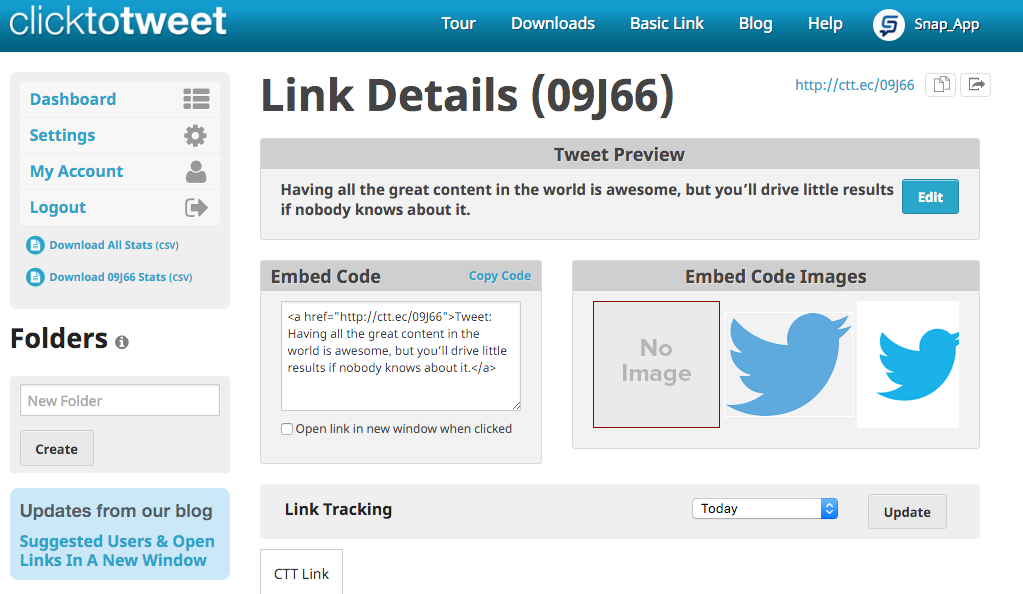Click the Snap_App username
The image size is (1023, 594).
pyautogui.click(x=947, y=25)
